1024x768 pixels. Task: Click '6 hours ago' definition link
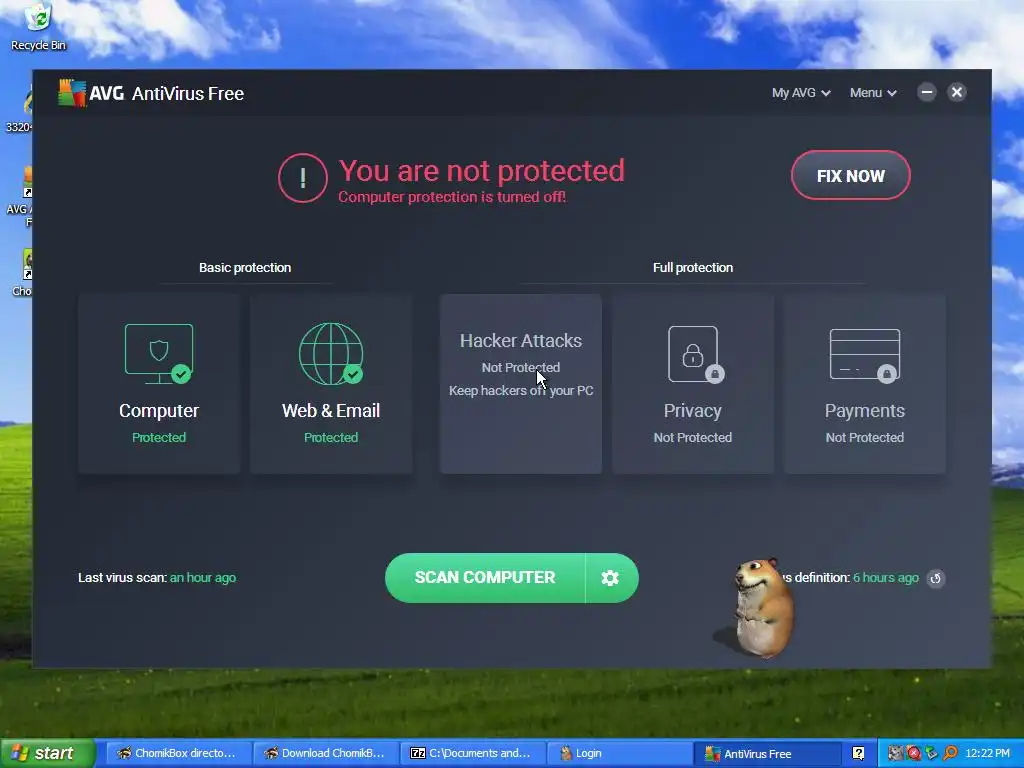(886, 577)
